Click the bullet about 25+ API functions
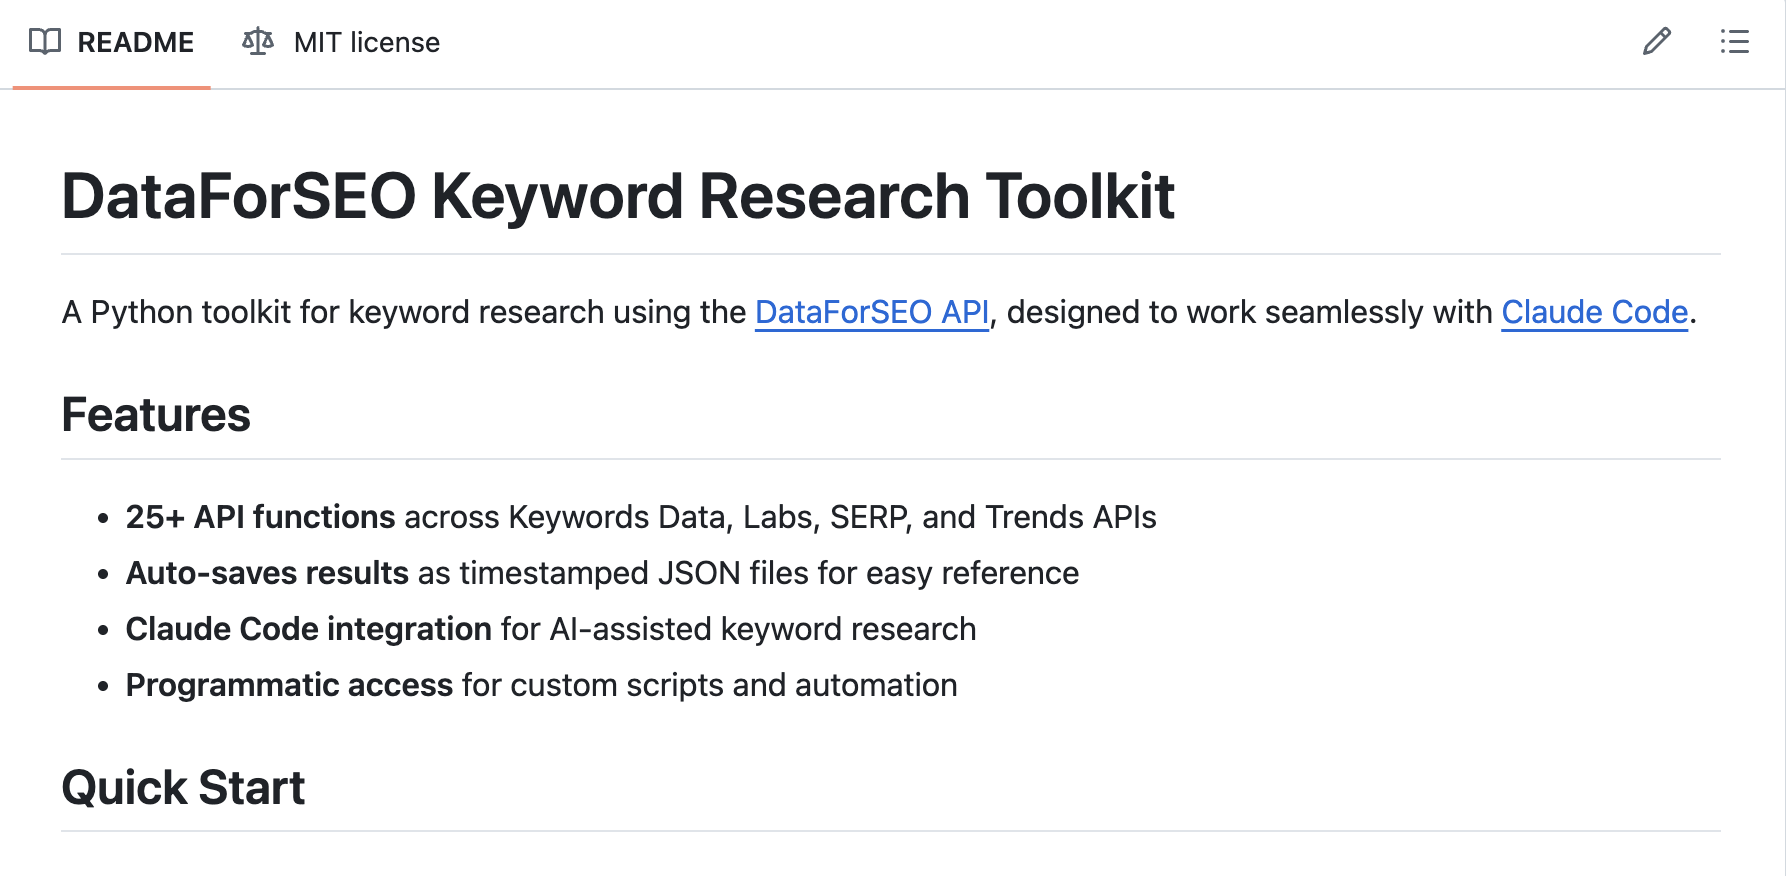This screenshot has height=876, width=1786. tap(640, 517)
